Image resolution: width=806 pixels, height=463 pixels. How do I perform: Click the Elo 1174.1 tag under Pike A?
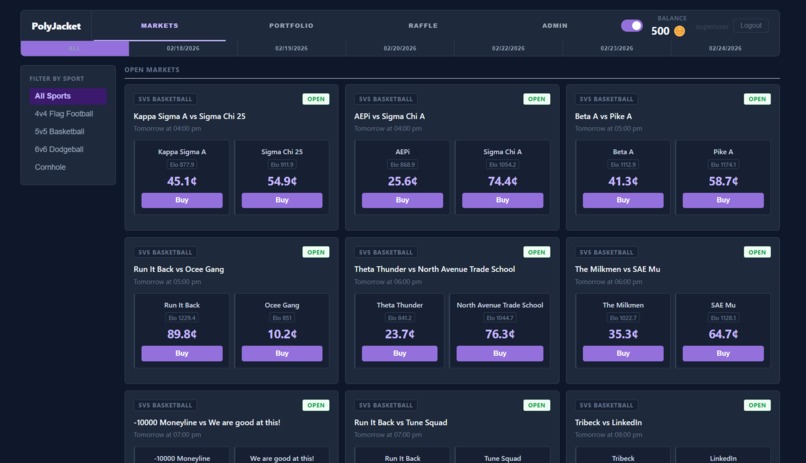click(x=723, y=165)
